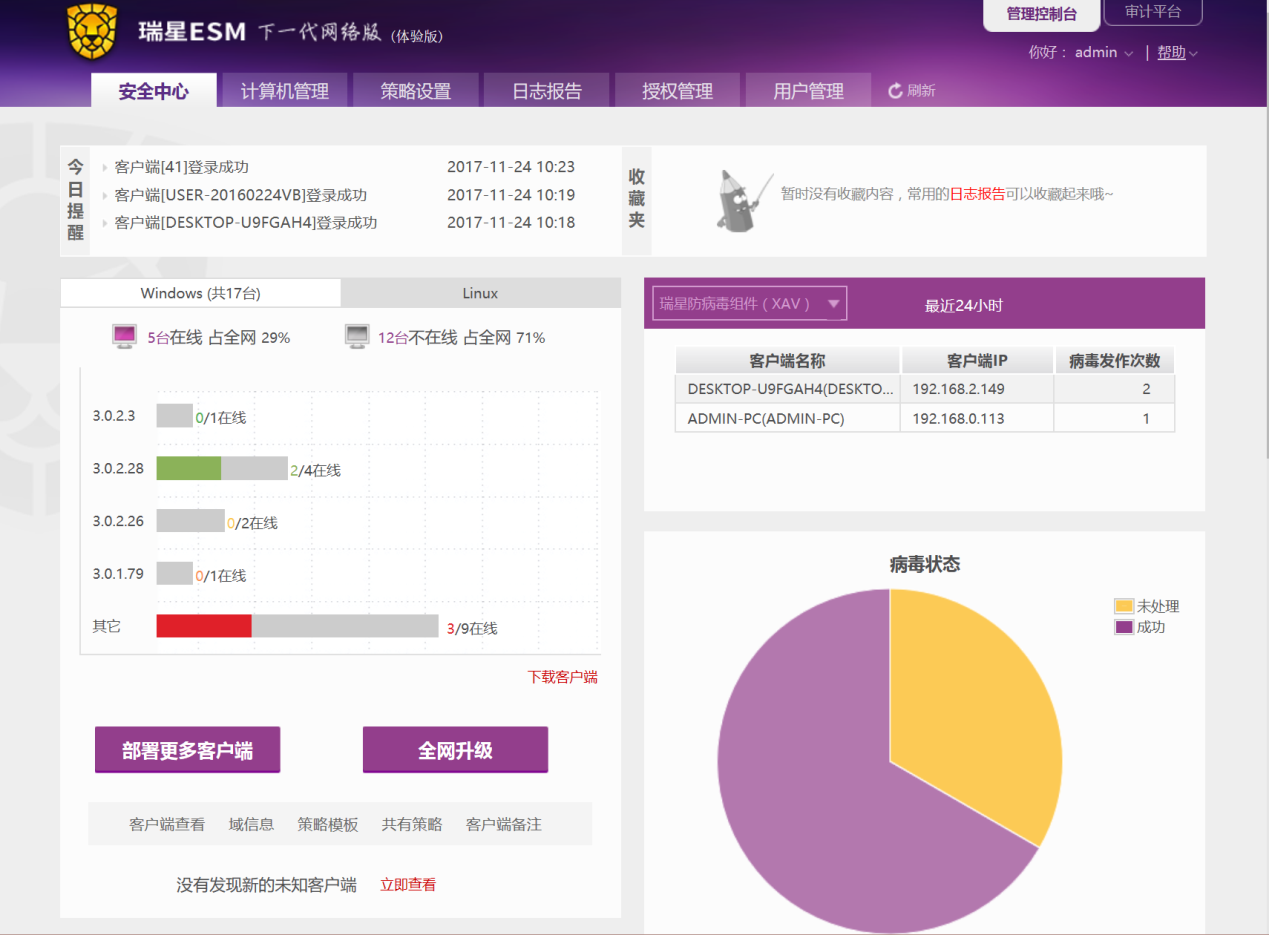Screen dimensions: 1269x935
Task: Click the 部署更多客户端 button
Action: [187, 750]
